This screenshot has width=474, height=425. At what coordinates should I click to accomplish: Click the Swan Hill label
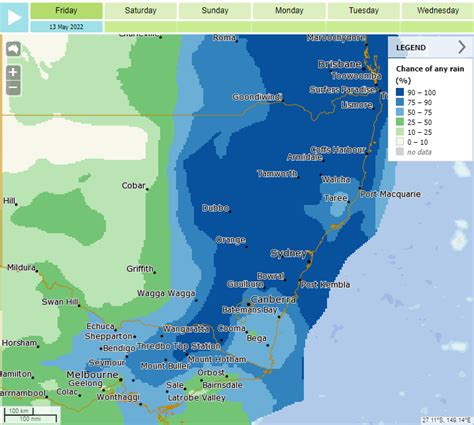(60, 302)
